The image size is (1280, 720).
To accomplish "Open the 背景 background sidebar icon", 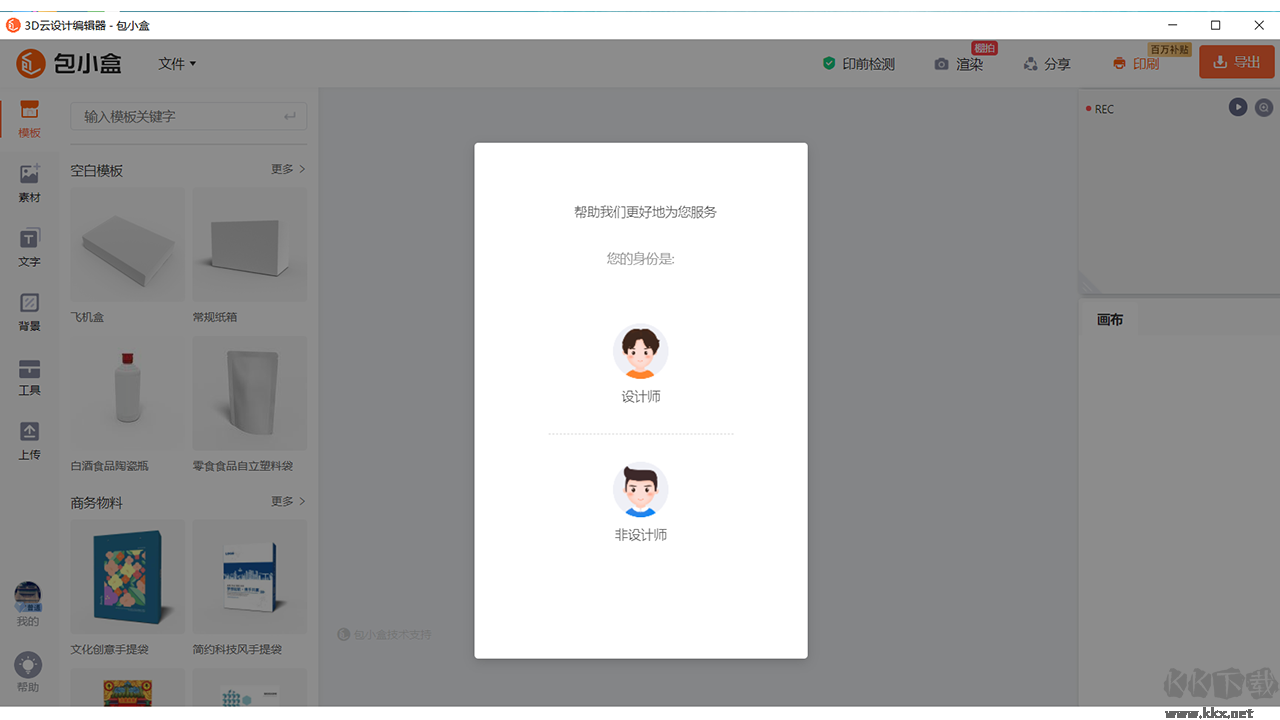I will click(29, 312).
